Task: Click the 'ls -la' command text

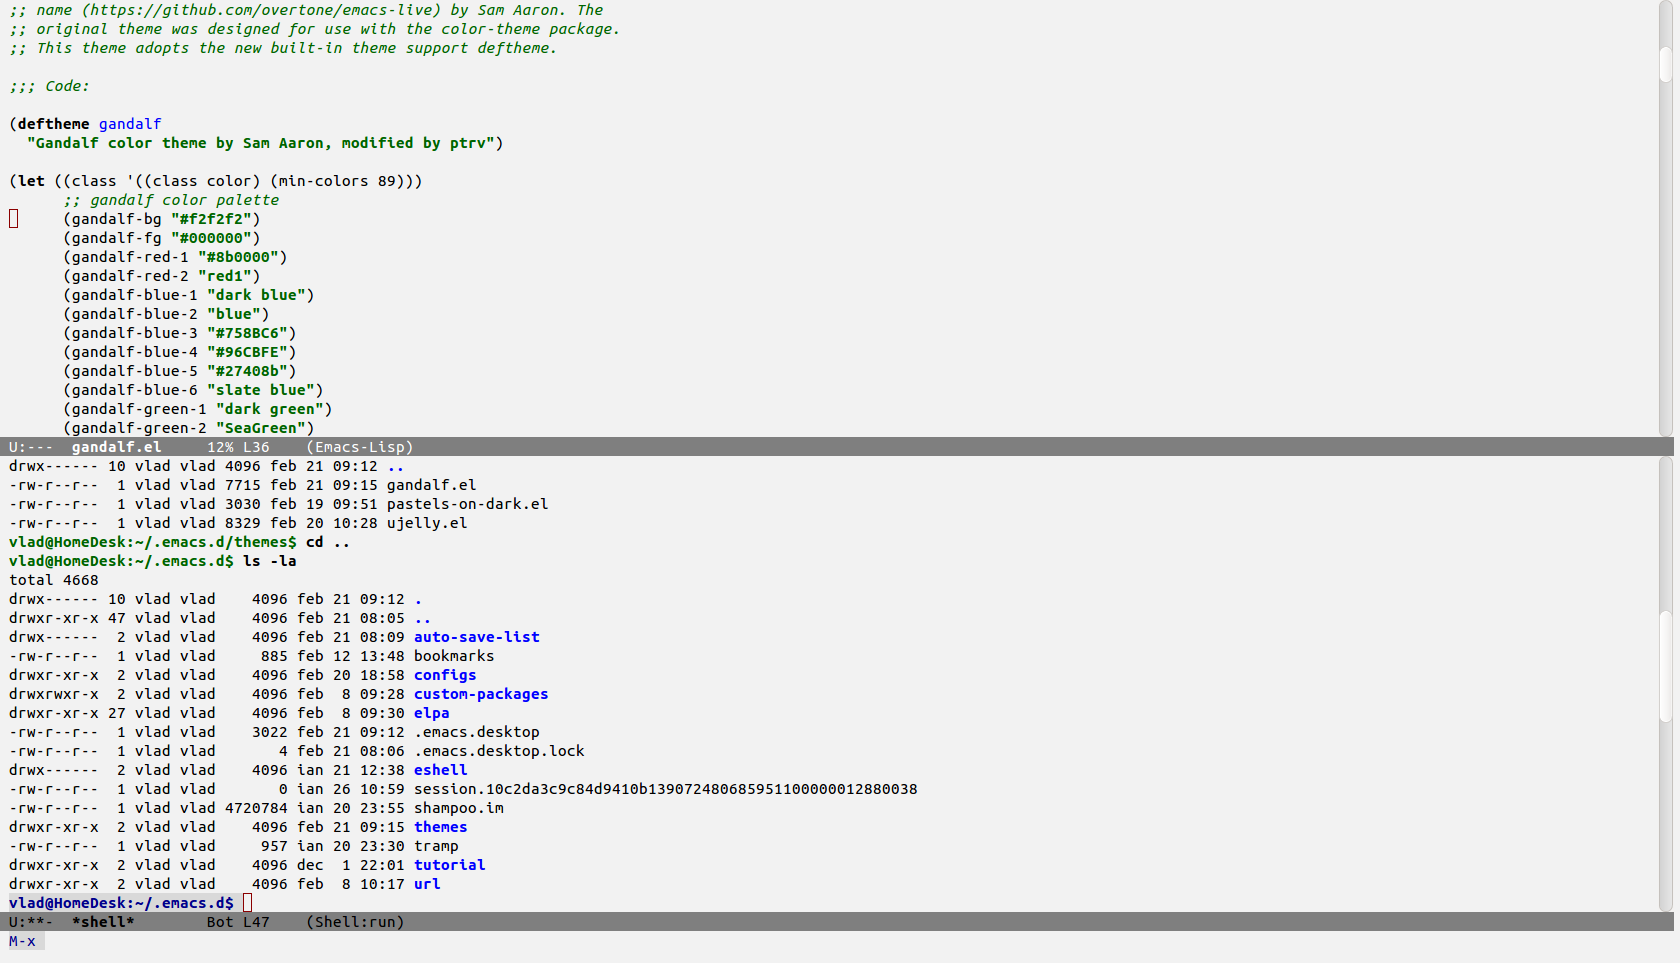Action: click(x=270, y=561)
